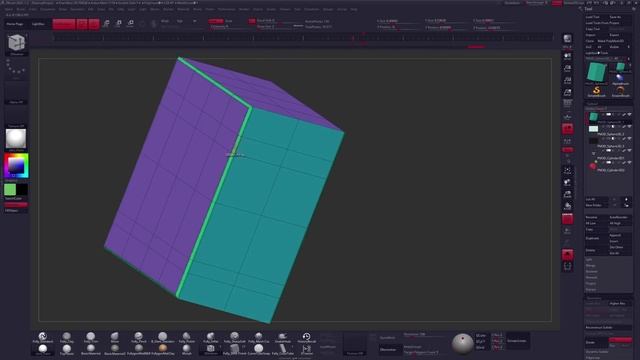Pick the Morph brush
Image resolution: width=640 pixels, height=360 pixels.
click(187, 349)
